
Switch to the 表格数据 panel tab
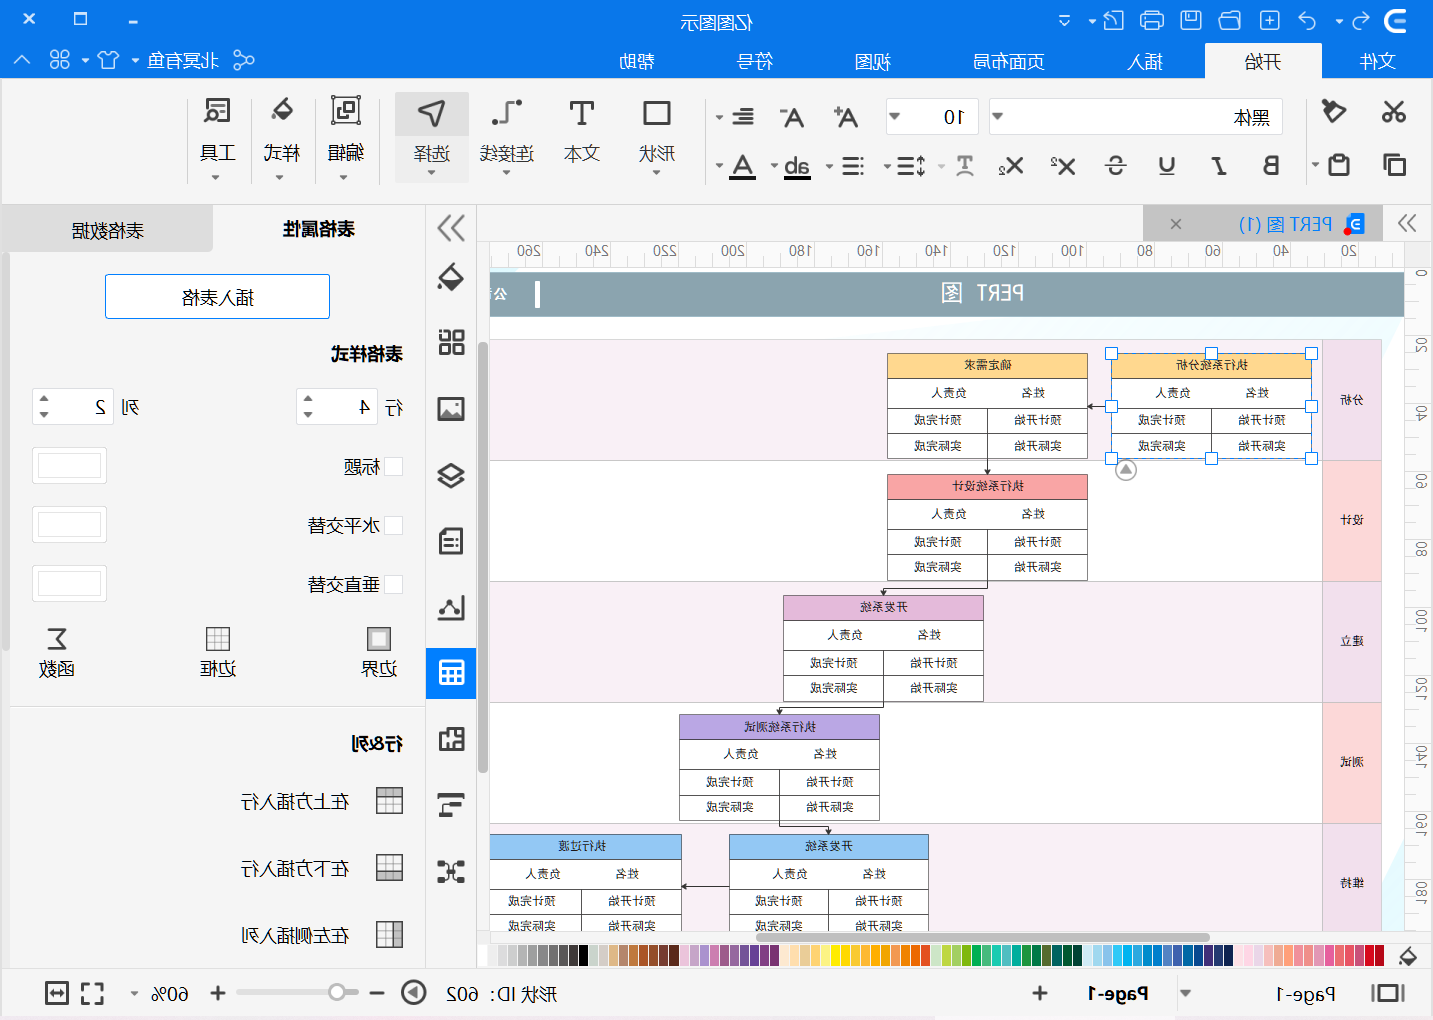click(x=107, y=230)
